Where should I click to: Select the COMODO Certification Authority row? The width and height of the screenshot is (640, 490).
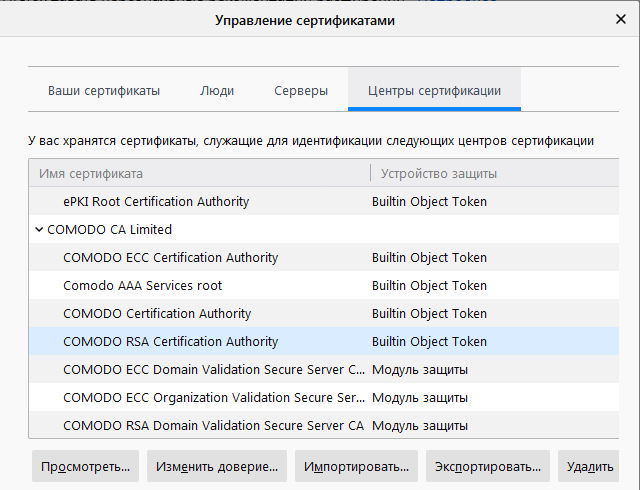click(x=324, y=313)
